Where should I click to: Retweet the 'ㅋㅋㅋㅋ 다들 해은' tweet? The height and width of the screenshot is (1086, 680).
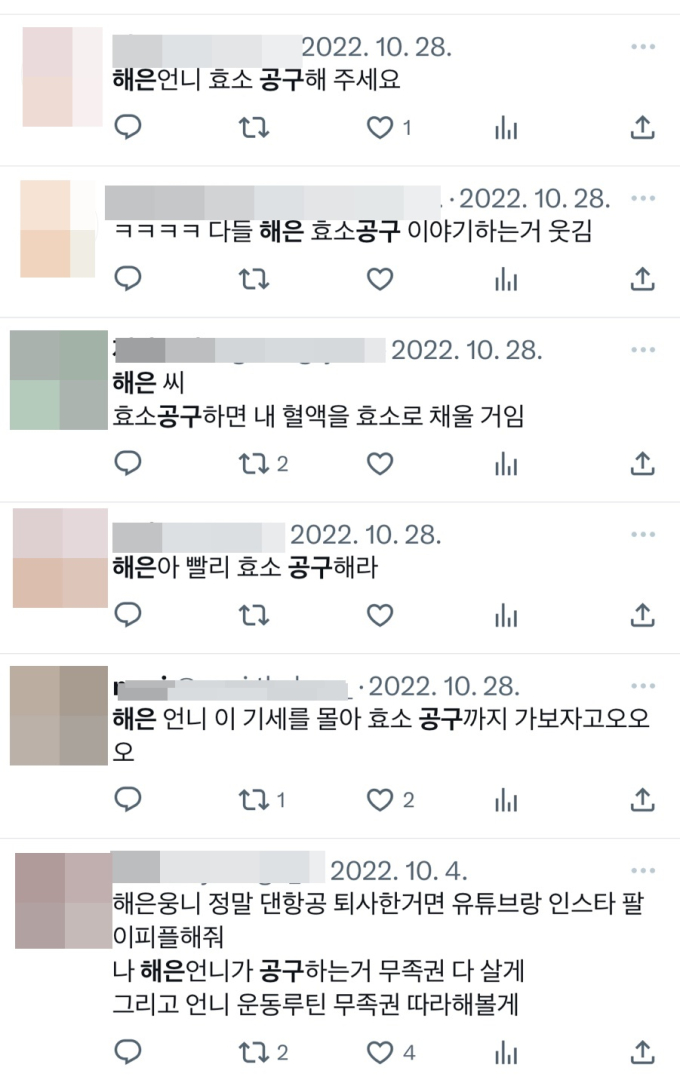click(x=253, y=279)
